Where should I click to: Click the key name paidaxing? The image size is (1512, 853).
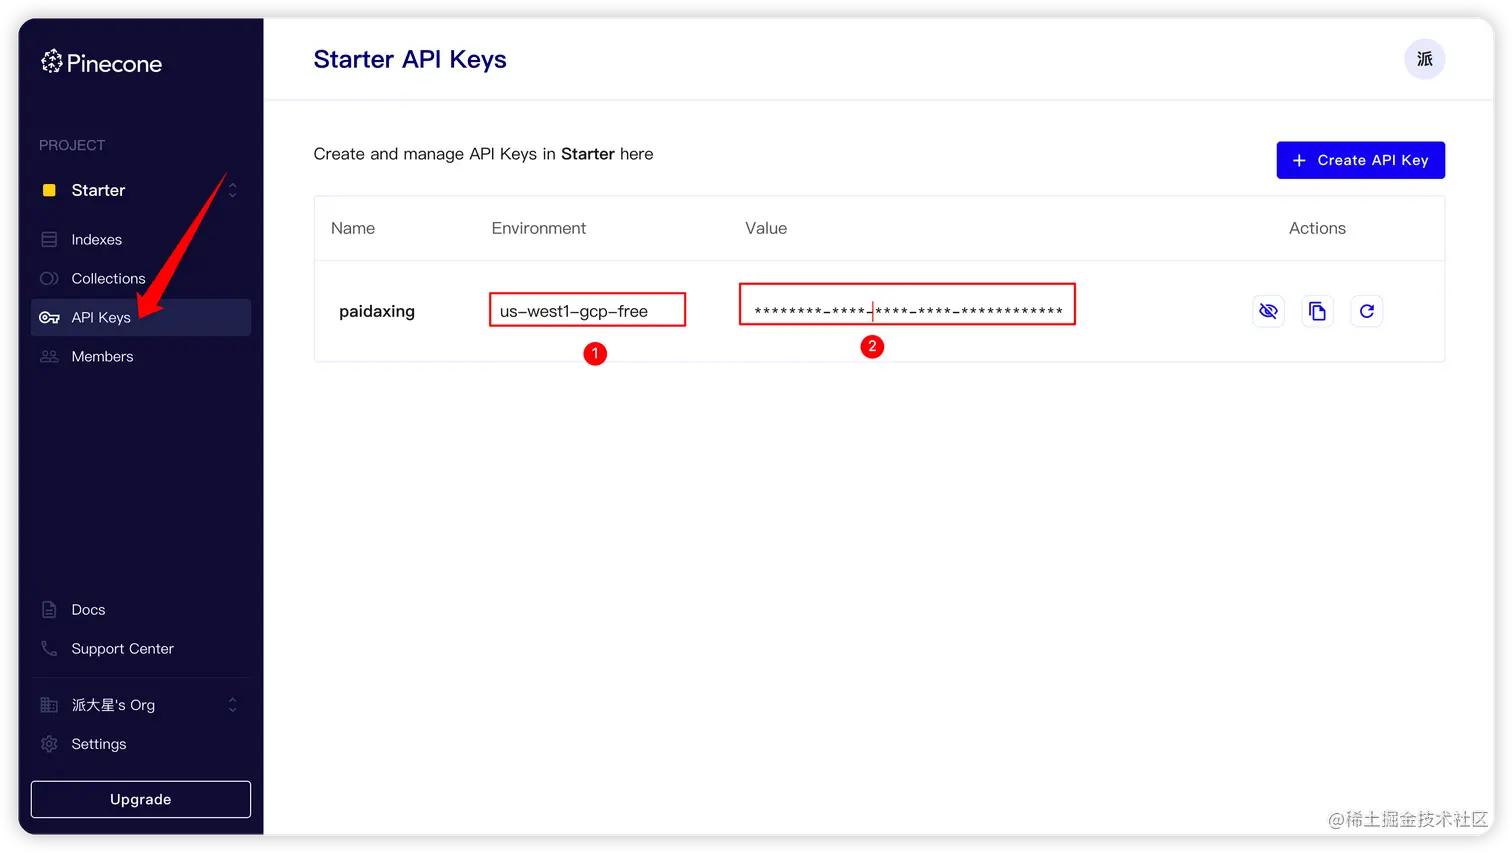click(x=377, y=311)
